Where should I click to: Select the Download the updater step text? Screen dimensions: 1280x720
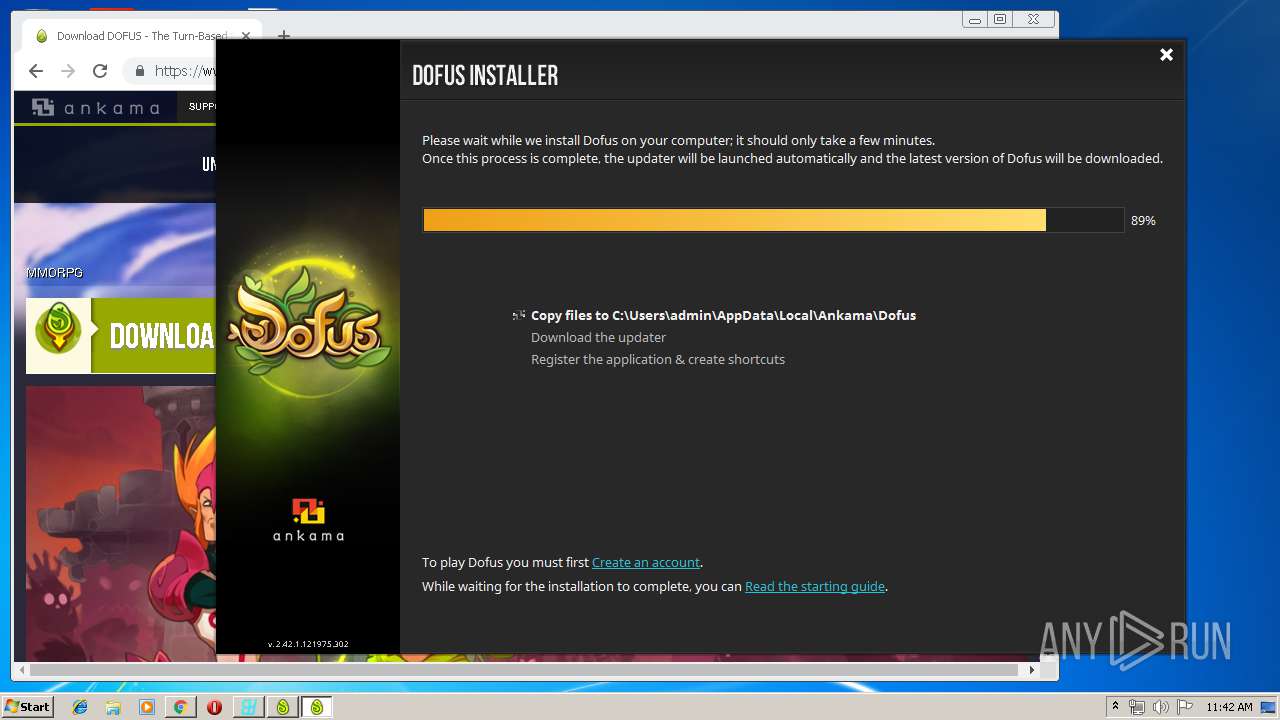(x=598, y=337)
